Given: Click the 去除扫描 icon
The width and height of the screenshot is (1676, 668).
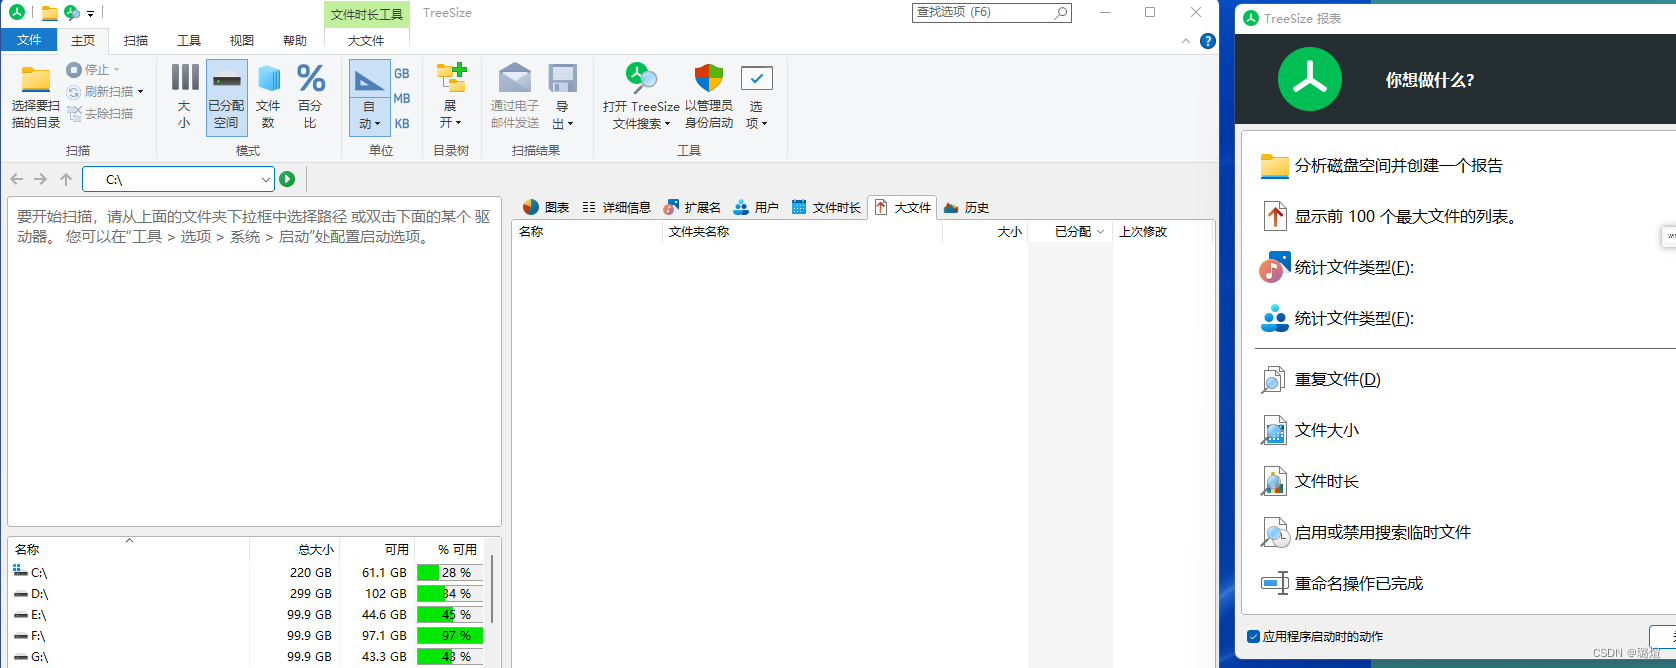Looking at the screenshot, I should [74, 114].
